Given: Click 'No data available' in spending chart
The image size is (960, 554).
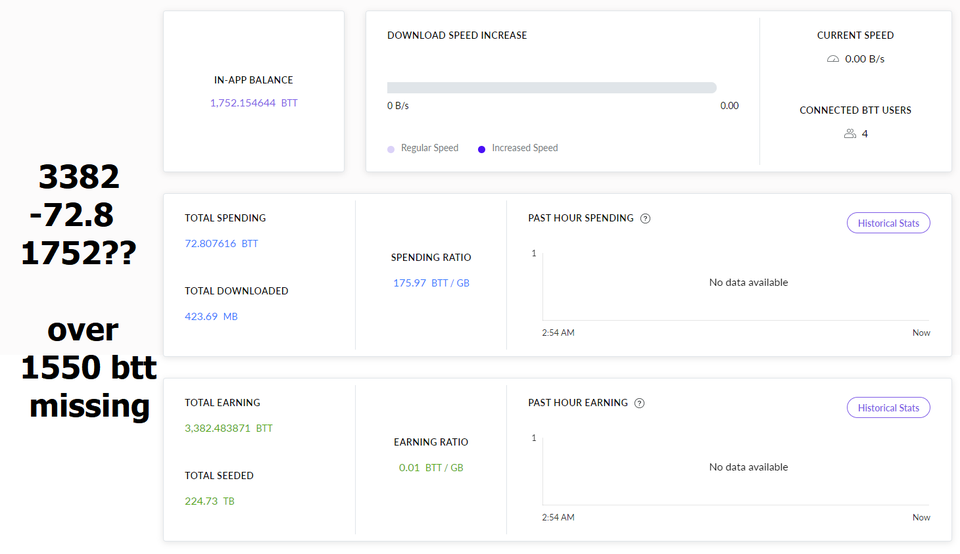Looking at the screenshot, I should (748, 282).
